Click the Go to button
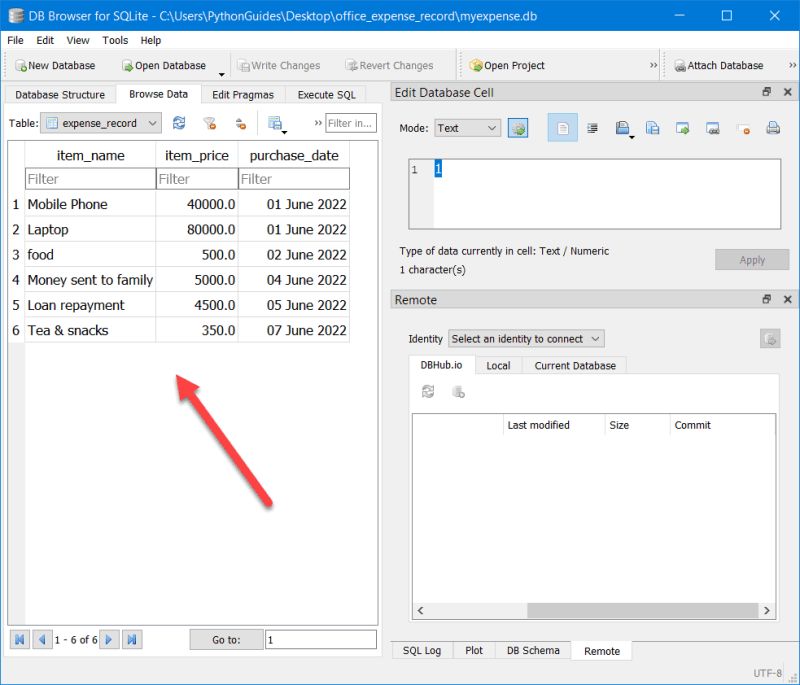The image size is (800, 685). coord(226,640)
